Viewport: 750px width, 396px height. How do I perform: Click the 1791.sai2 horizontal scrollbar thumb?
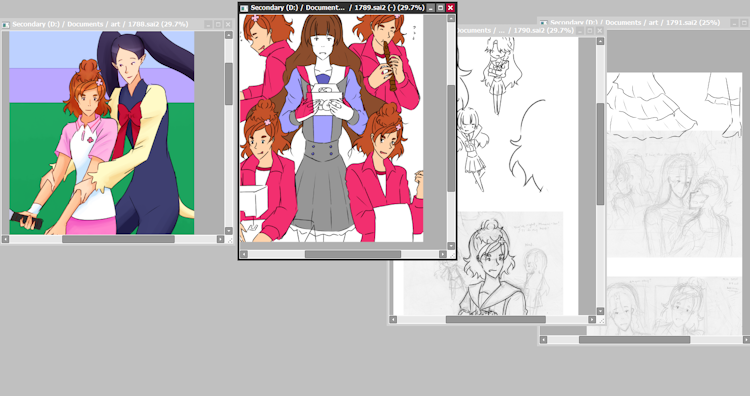click(634, 340)
